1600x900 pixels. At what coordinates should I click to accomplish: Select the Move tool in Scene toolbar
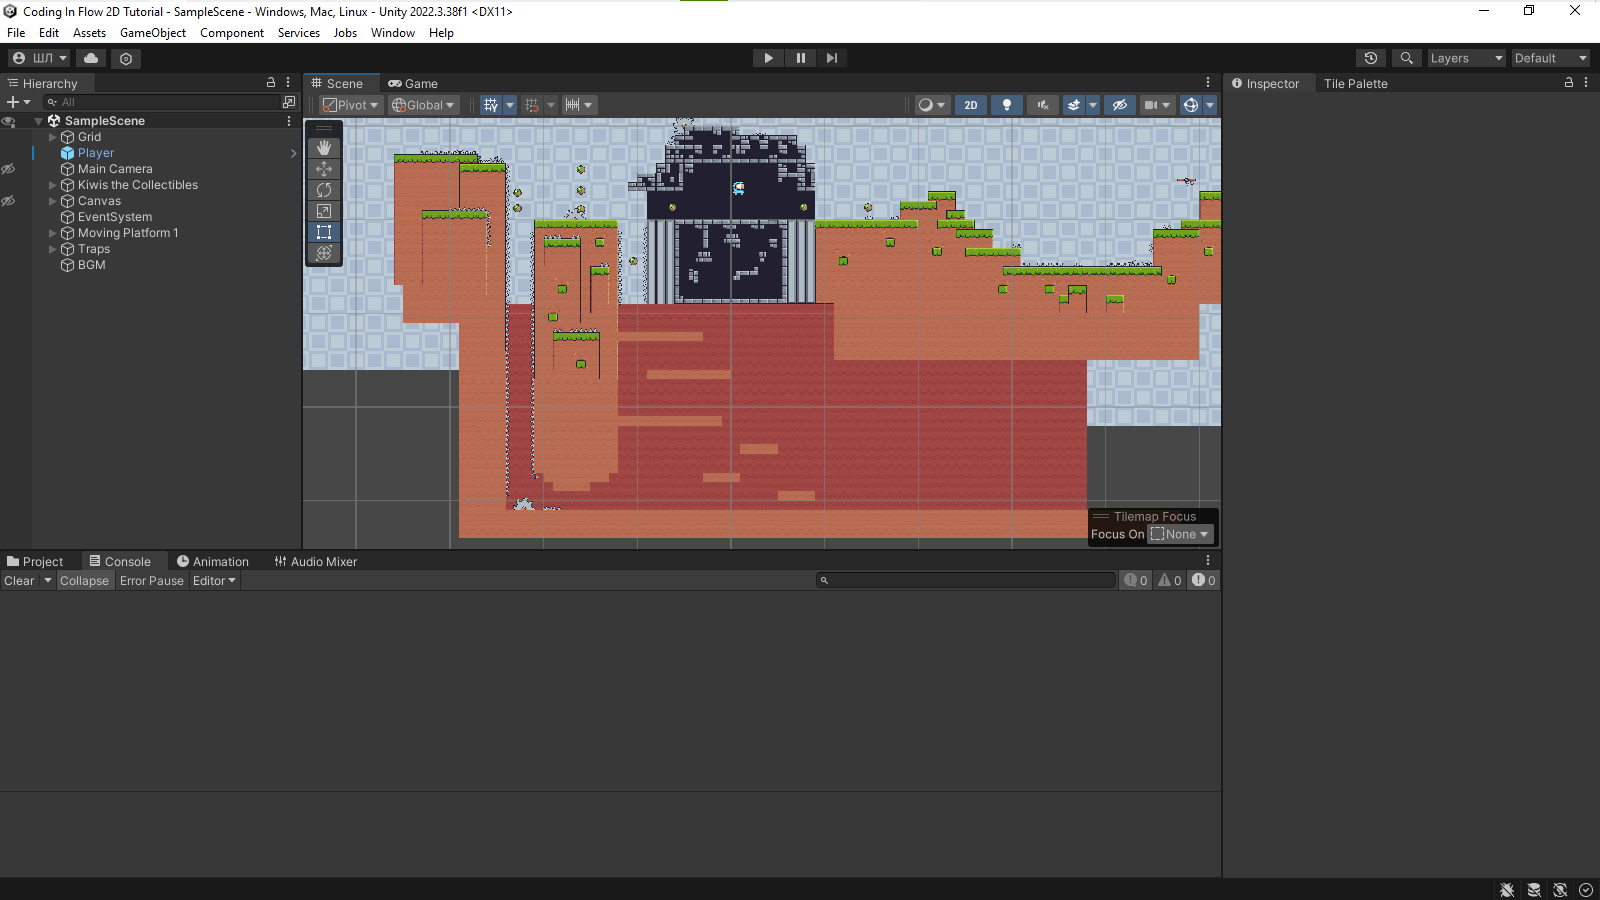point(324,169)
